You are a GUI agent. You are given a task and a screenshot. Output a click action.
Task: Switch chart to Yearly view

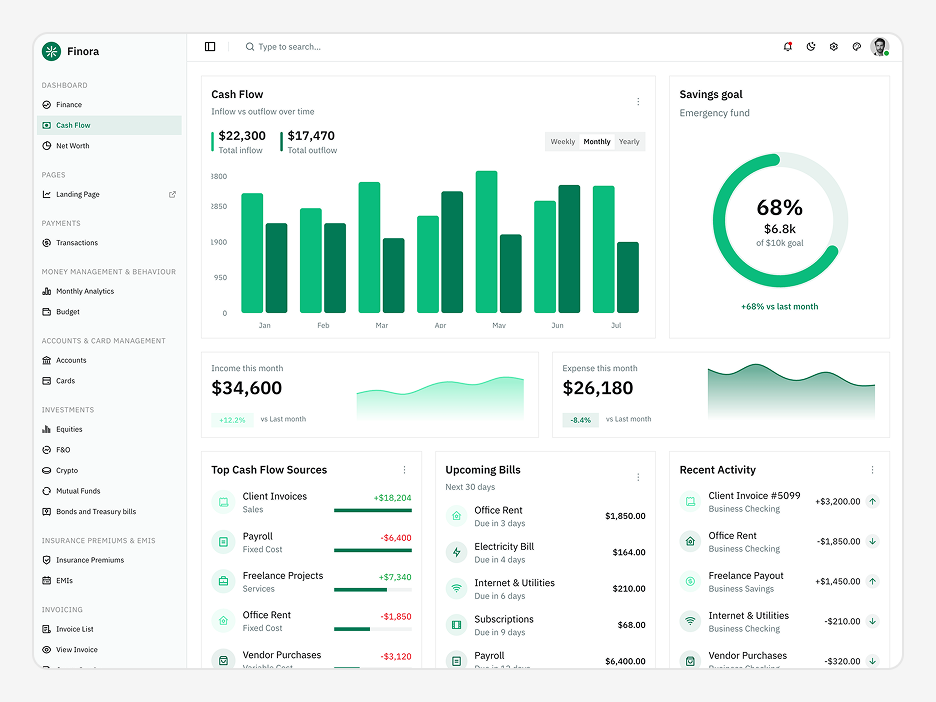point(629,141)
